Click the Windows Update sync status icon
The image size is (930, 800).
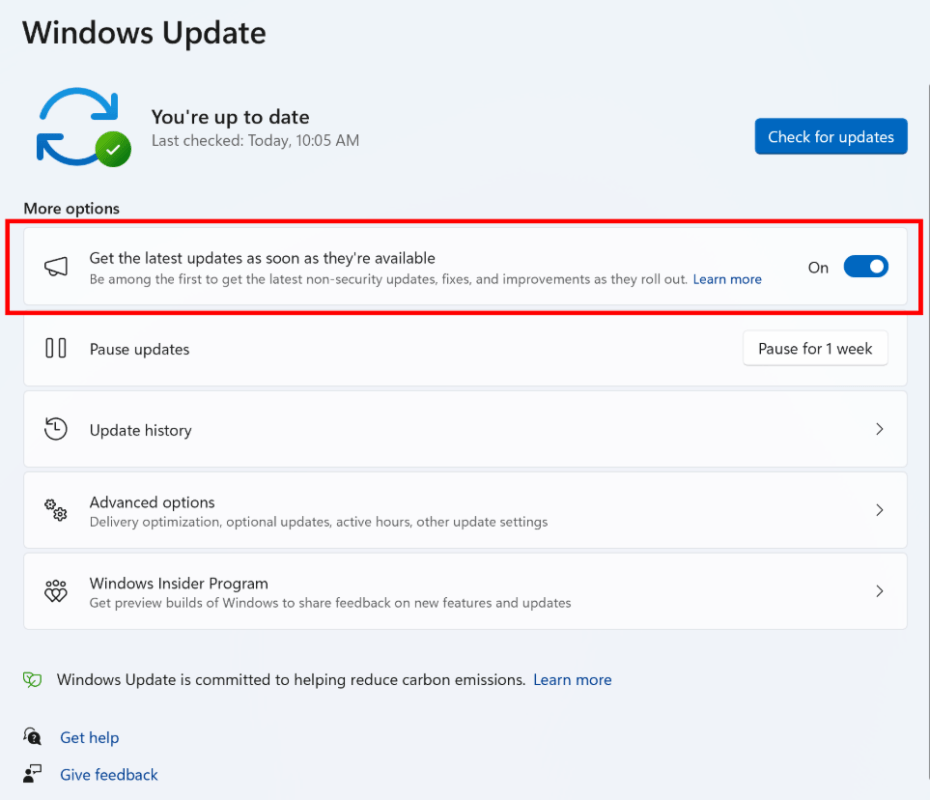(83, 127)
